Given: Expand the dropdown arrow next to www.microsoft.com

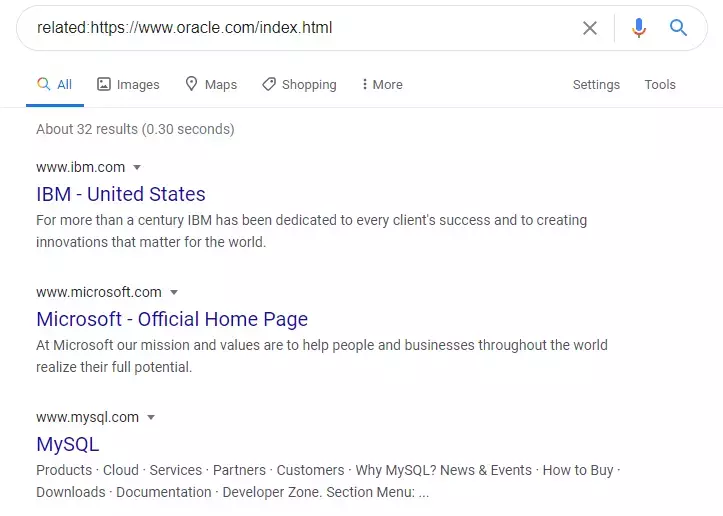Looking at the screenshot, I should 174,292.
